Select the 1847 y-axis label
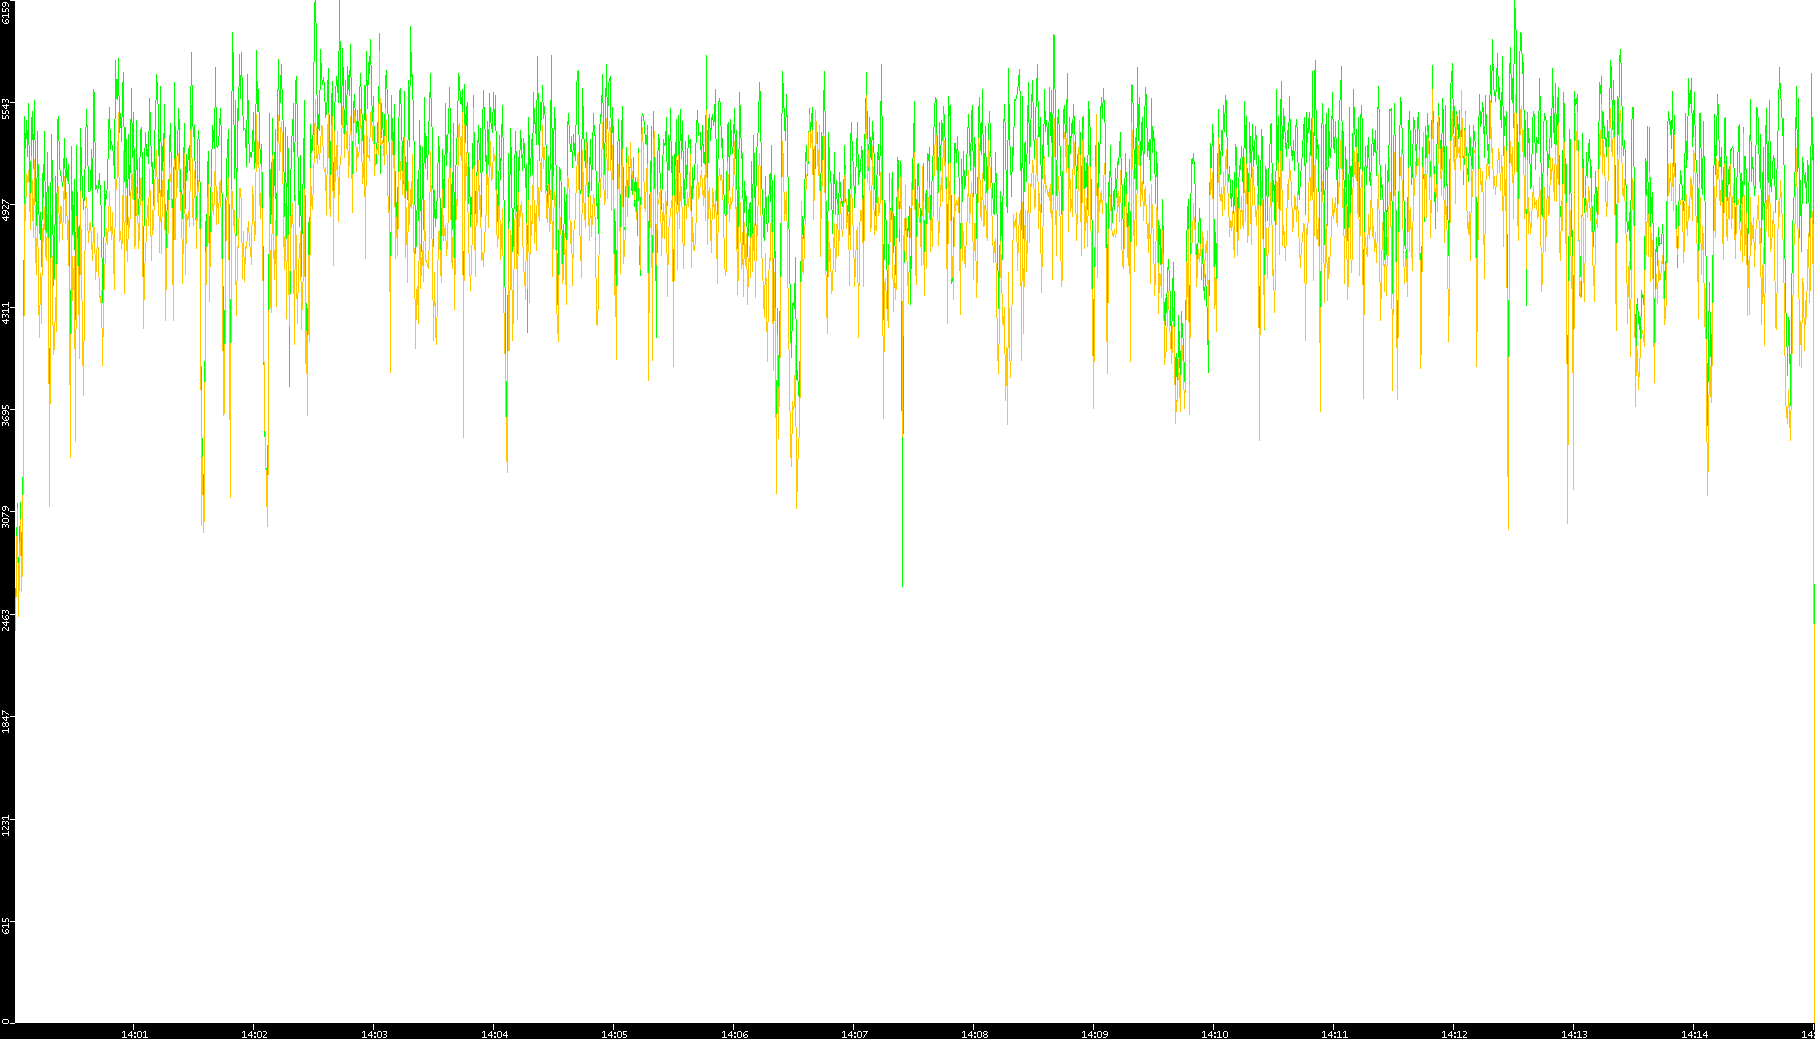The width and height of the screenshot is (1815, 1039). pos(6,722)
